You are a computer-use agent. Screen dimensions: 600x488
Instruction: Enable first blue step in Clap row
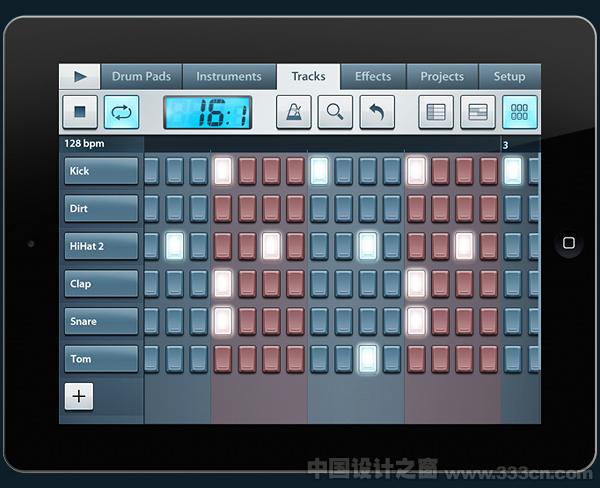pyautogui.click(x=152, y=284)
